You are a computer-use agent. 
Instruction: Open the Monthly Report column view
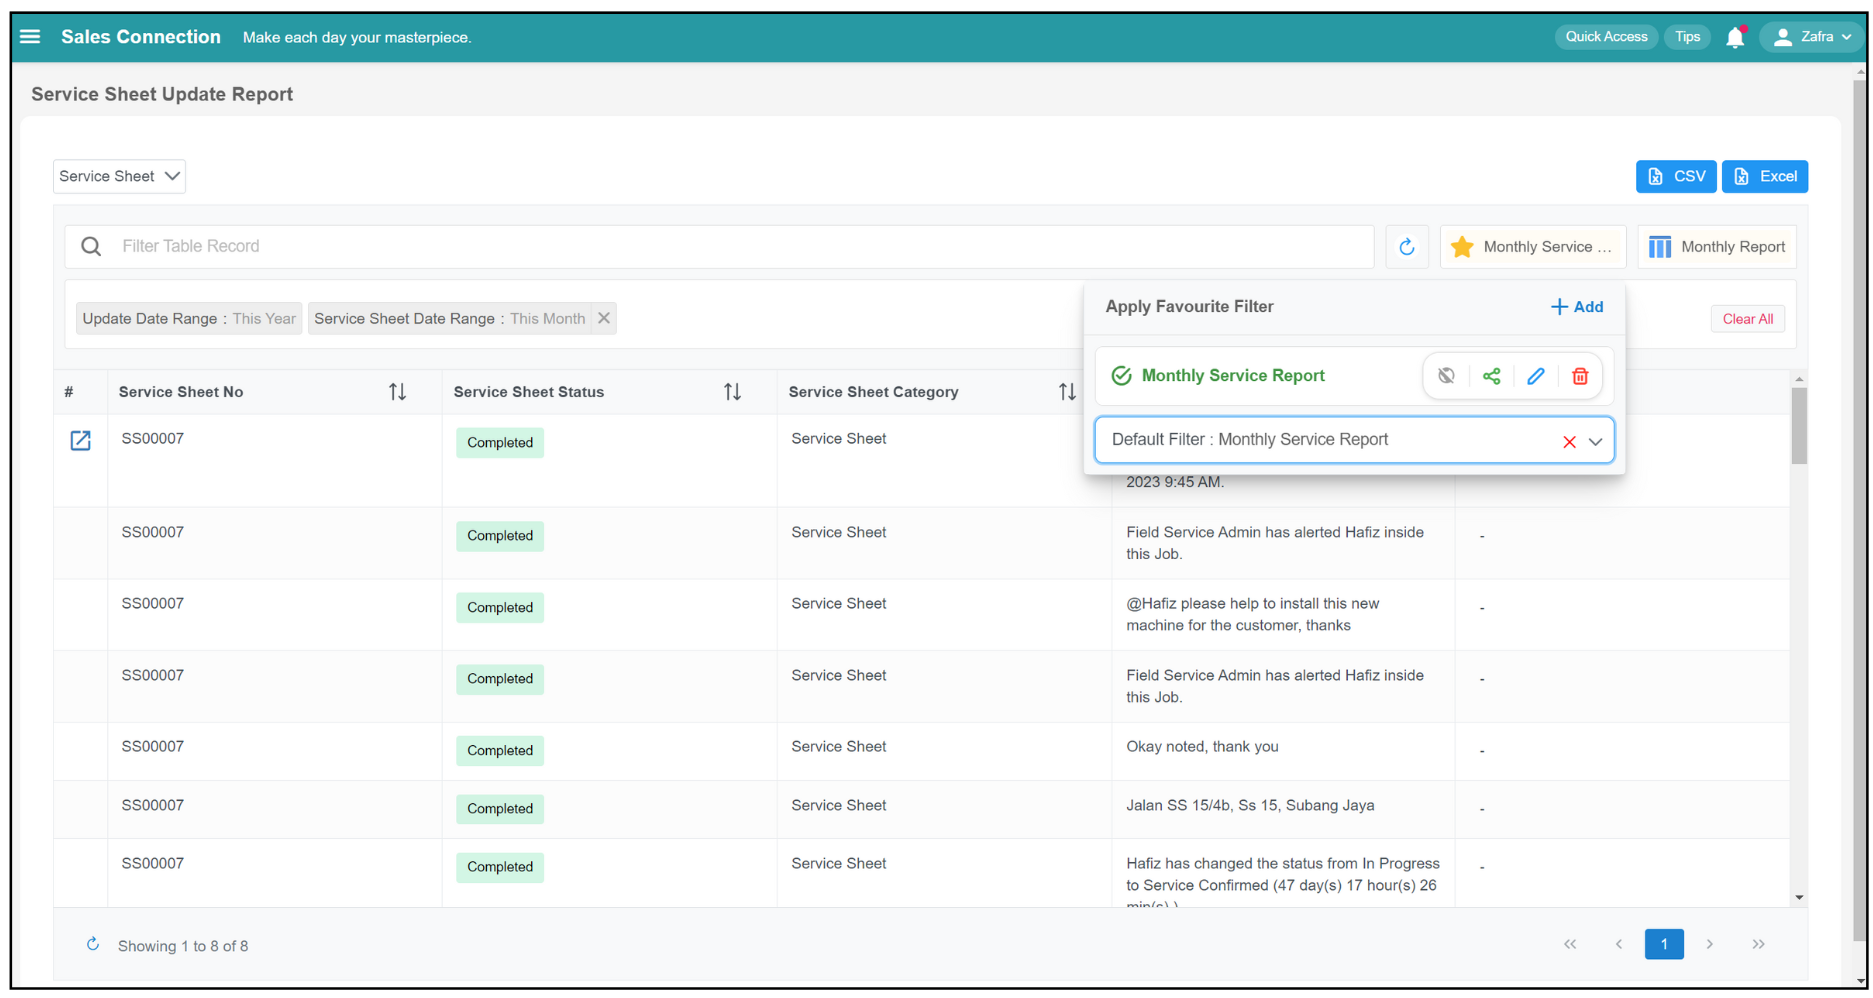point(1717,247)
